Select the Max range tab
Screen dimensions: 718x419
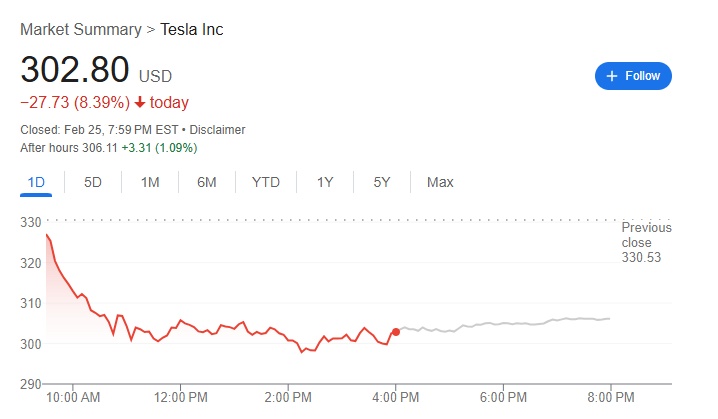pyautogui.click(x=440, y=182)
